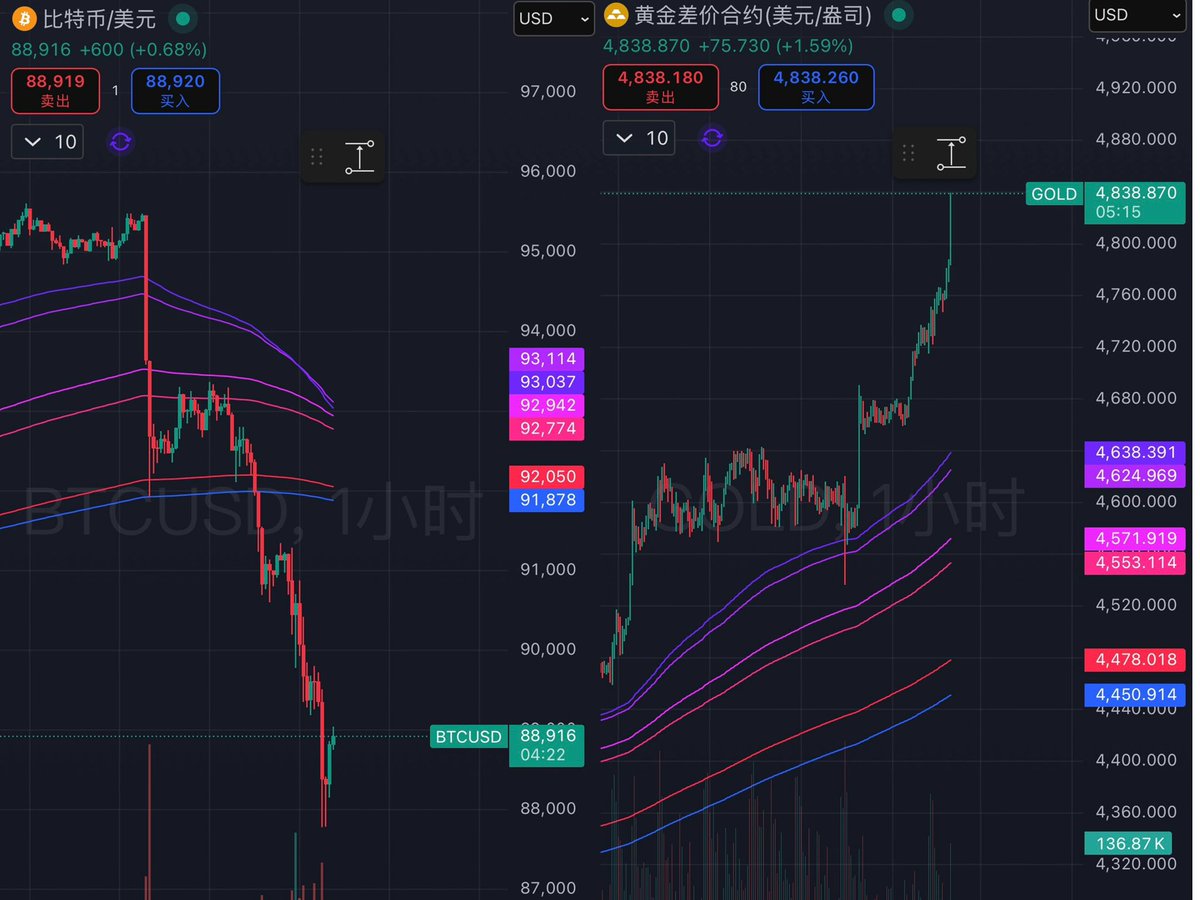Screen dimensions: 1200x900
Task: Click the 4,838.260 买入 buy button
Action: click(x=816, y=87)
